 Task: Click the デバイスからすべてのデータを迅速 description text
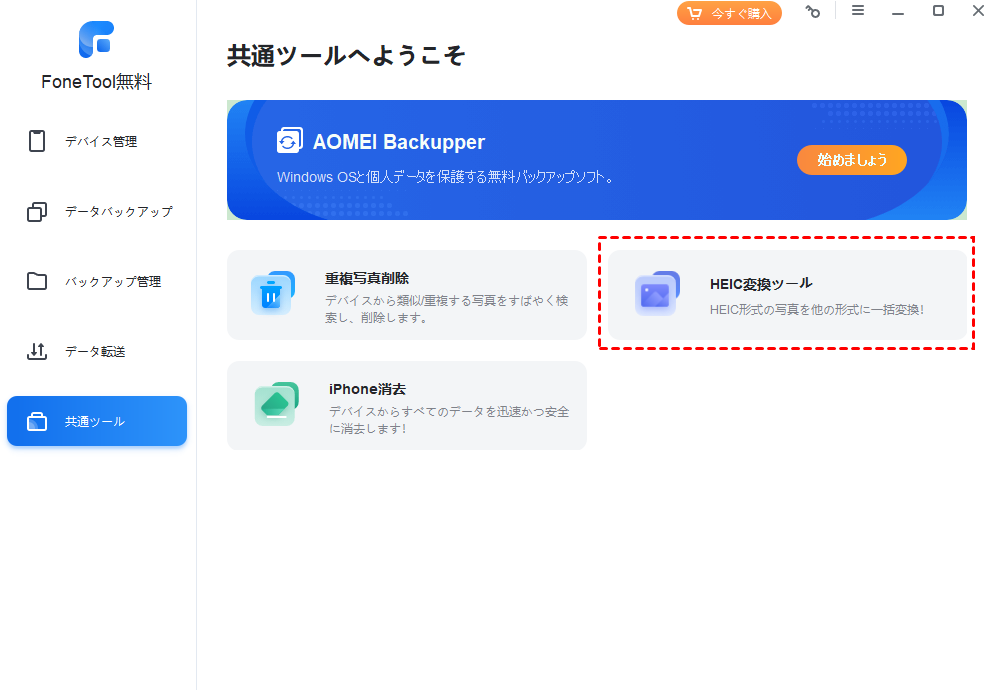[449, 420]
